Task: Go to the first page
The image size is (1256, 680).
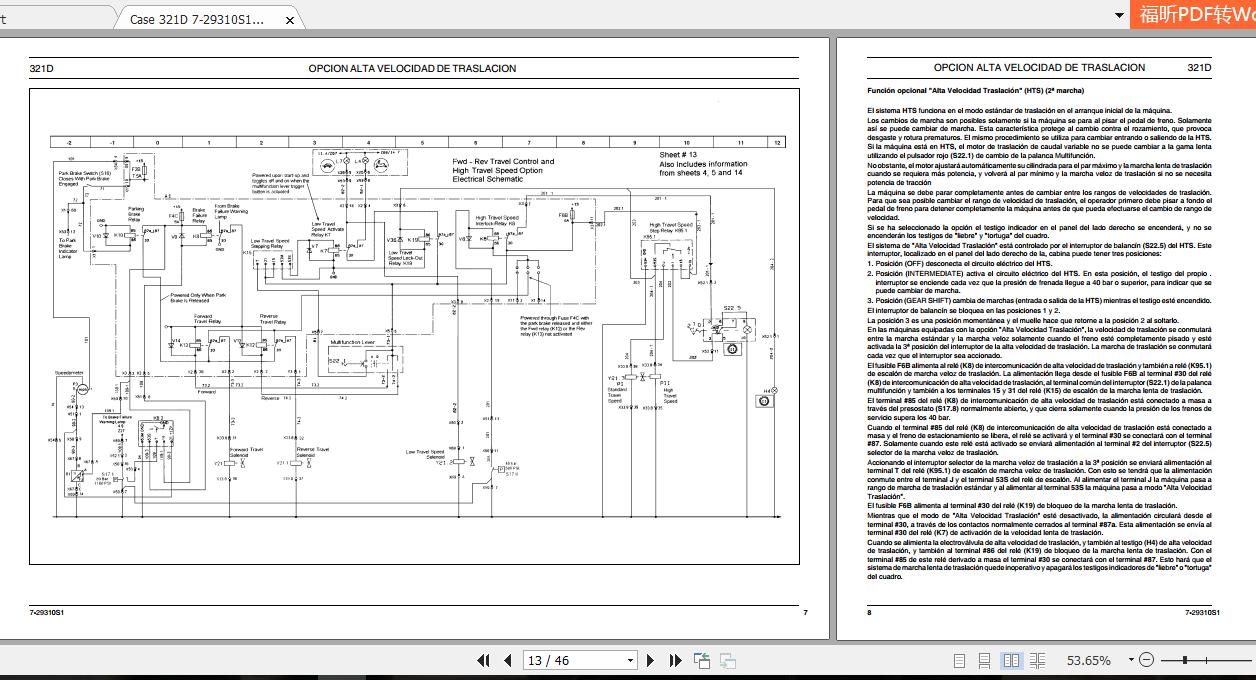Action: pyautogui.click(x=484, y=660)
